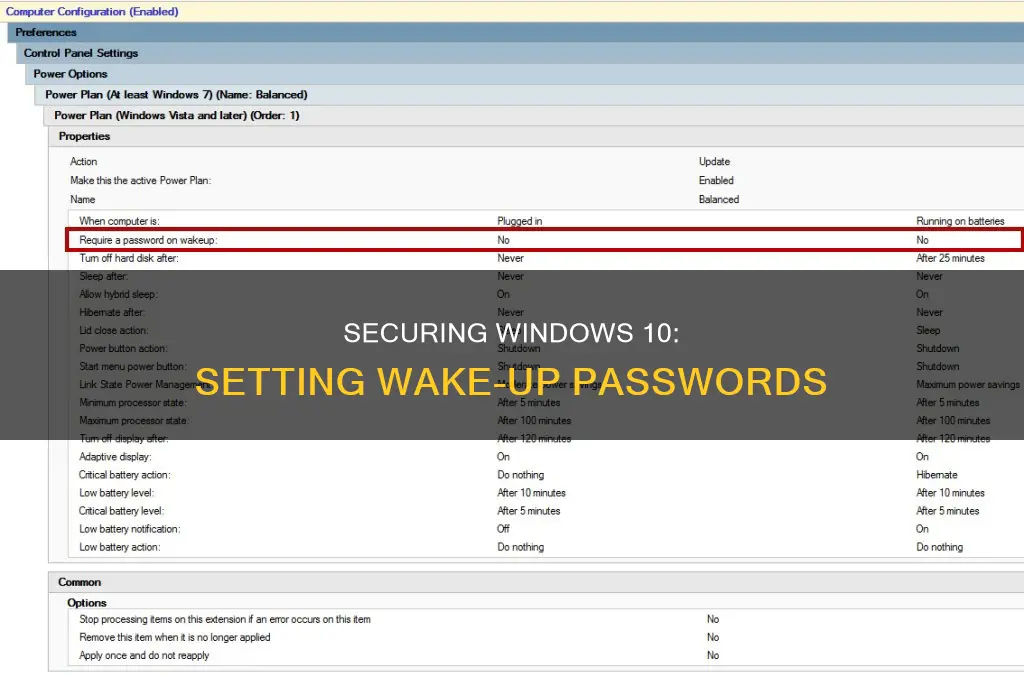This screenshot has height=677, width=1024.
Task: Select the Enabled value for active Power Plan
Action: (x=716, y=180)
